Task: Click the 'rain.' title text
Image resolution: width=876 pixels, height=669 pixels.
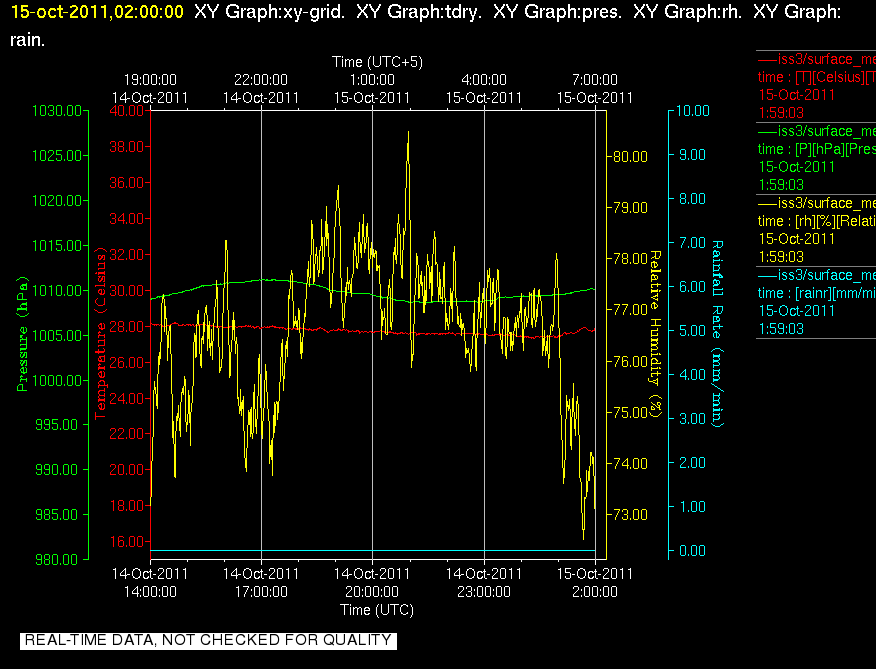Action: pos(27,40)
